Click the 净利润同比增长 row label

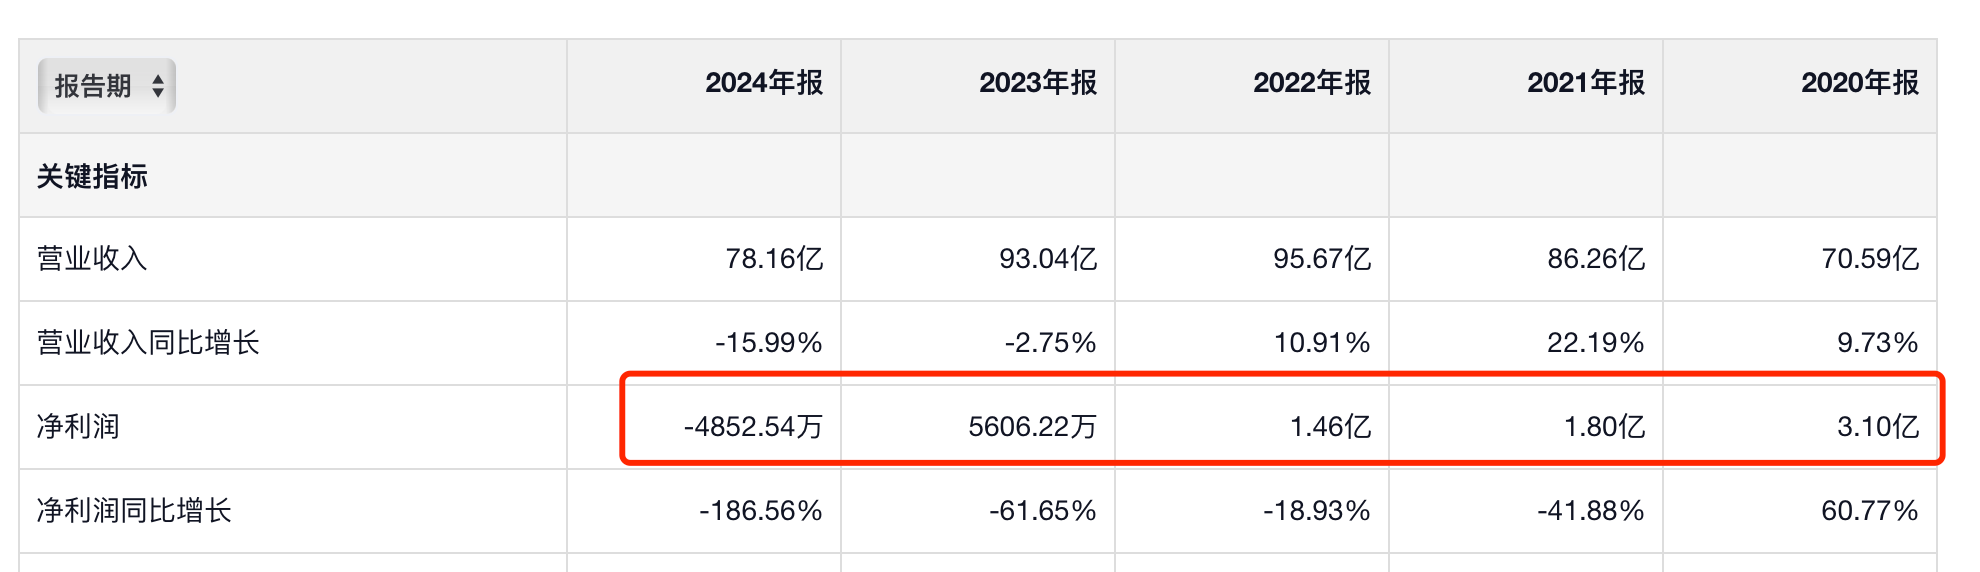click(x=134, y=511)
